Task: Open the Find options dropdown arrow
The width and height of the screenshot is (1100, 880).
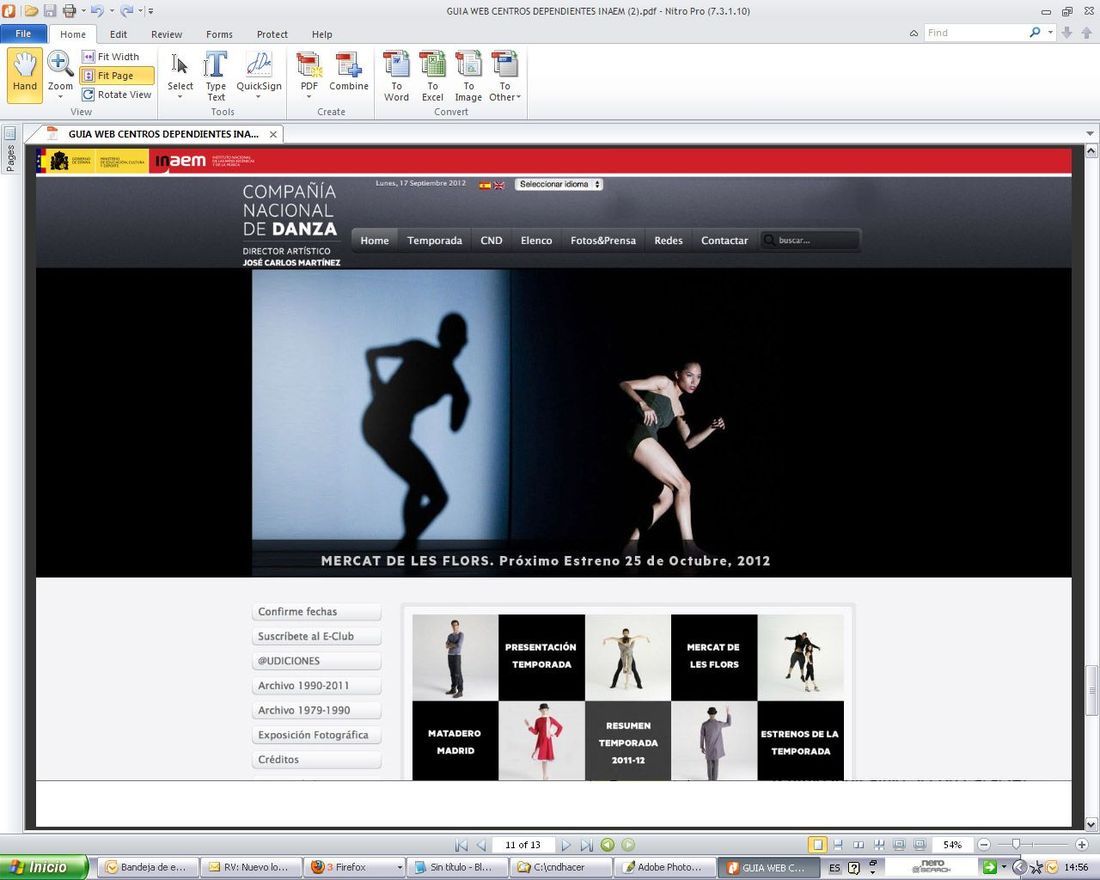Action: coord(1050,33)
